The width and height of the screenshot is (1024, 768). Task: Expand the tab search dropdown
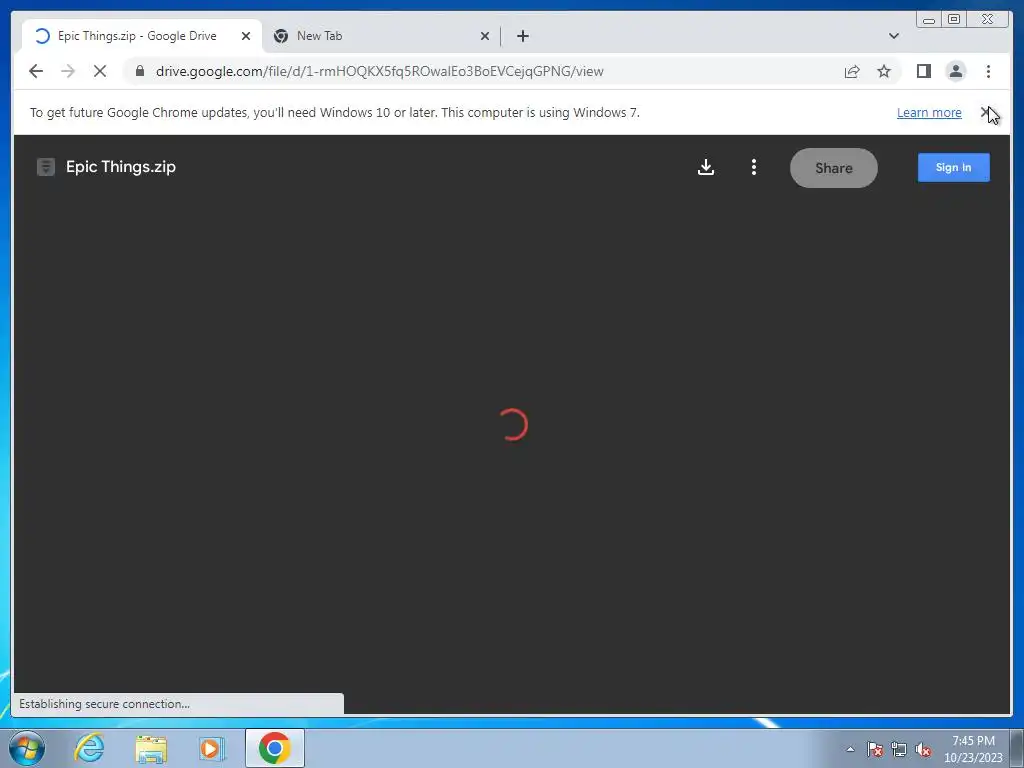(893, 36)
